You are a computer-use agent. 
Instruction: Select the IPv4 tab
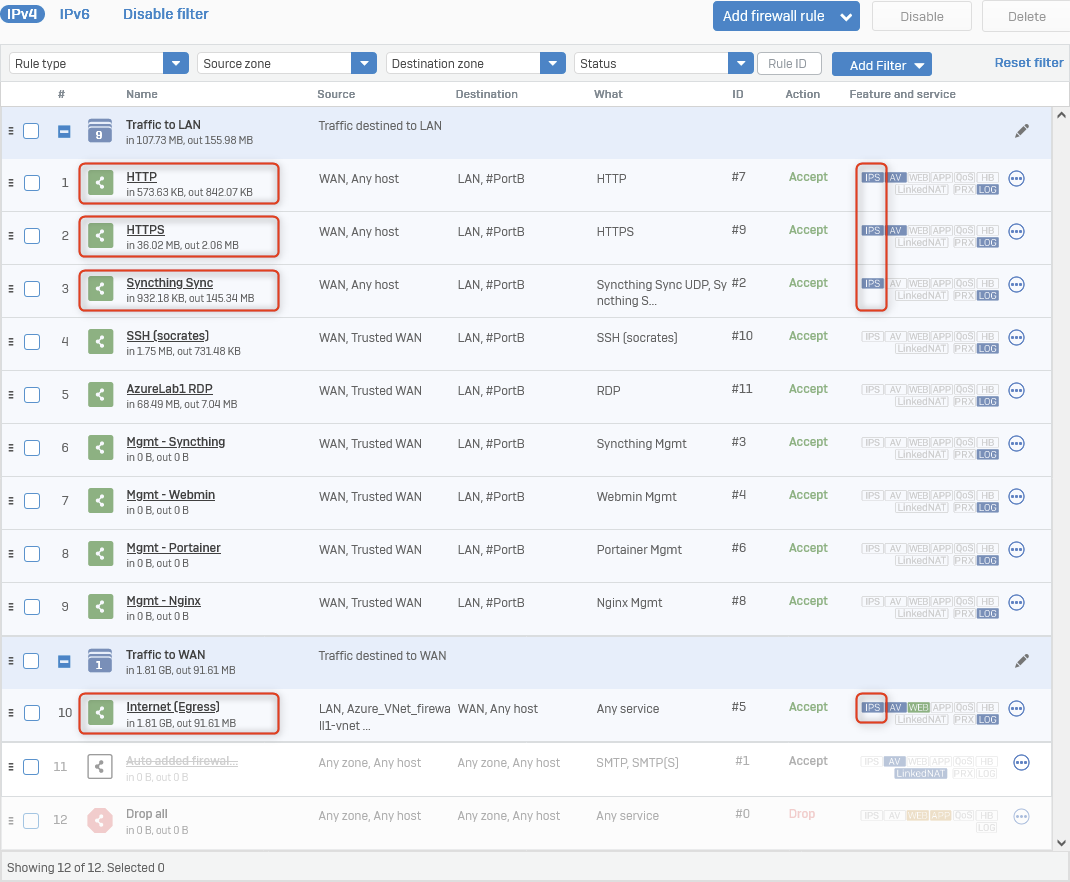pos(23,14)
